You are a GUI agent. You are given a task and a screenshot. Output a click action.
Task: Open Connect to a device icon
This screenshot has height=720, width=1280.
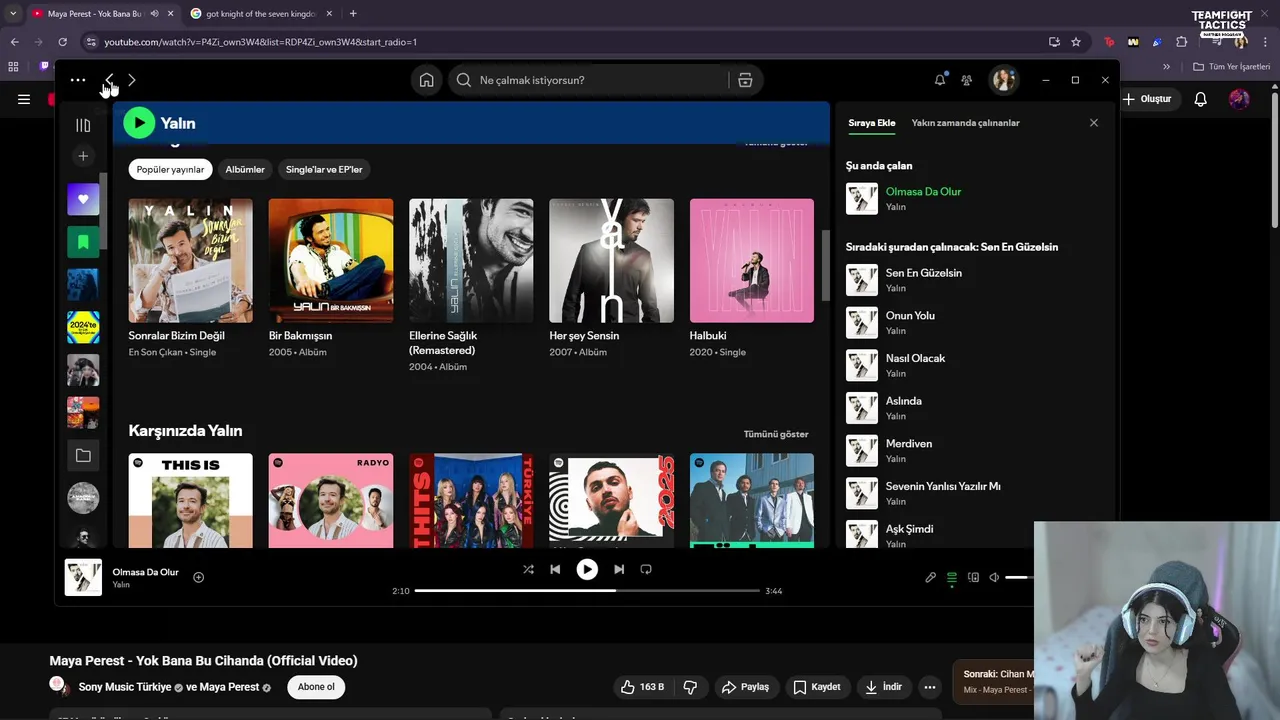[973, 577]
